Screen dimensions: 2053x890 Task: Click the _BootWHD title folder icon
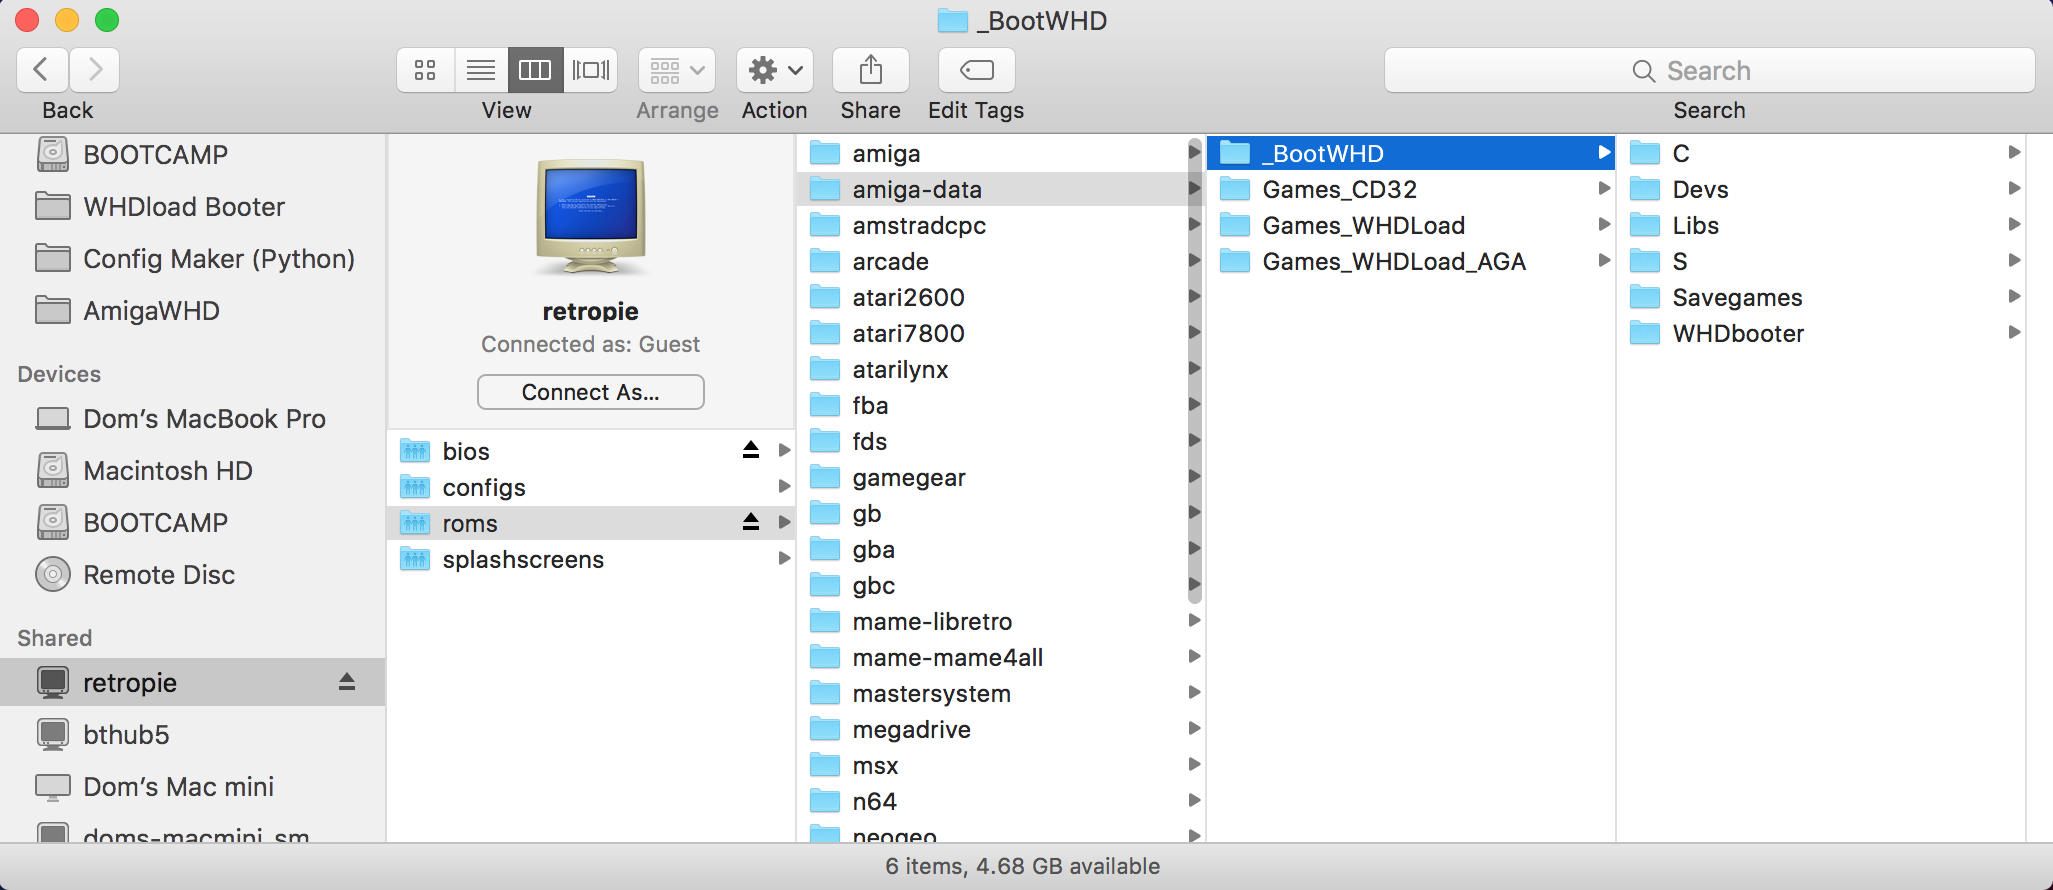[x=952, y=20]
